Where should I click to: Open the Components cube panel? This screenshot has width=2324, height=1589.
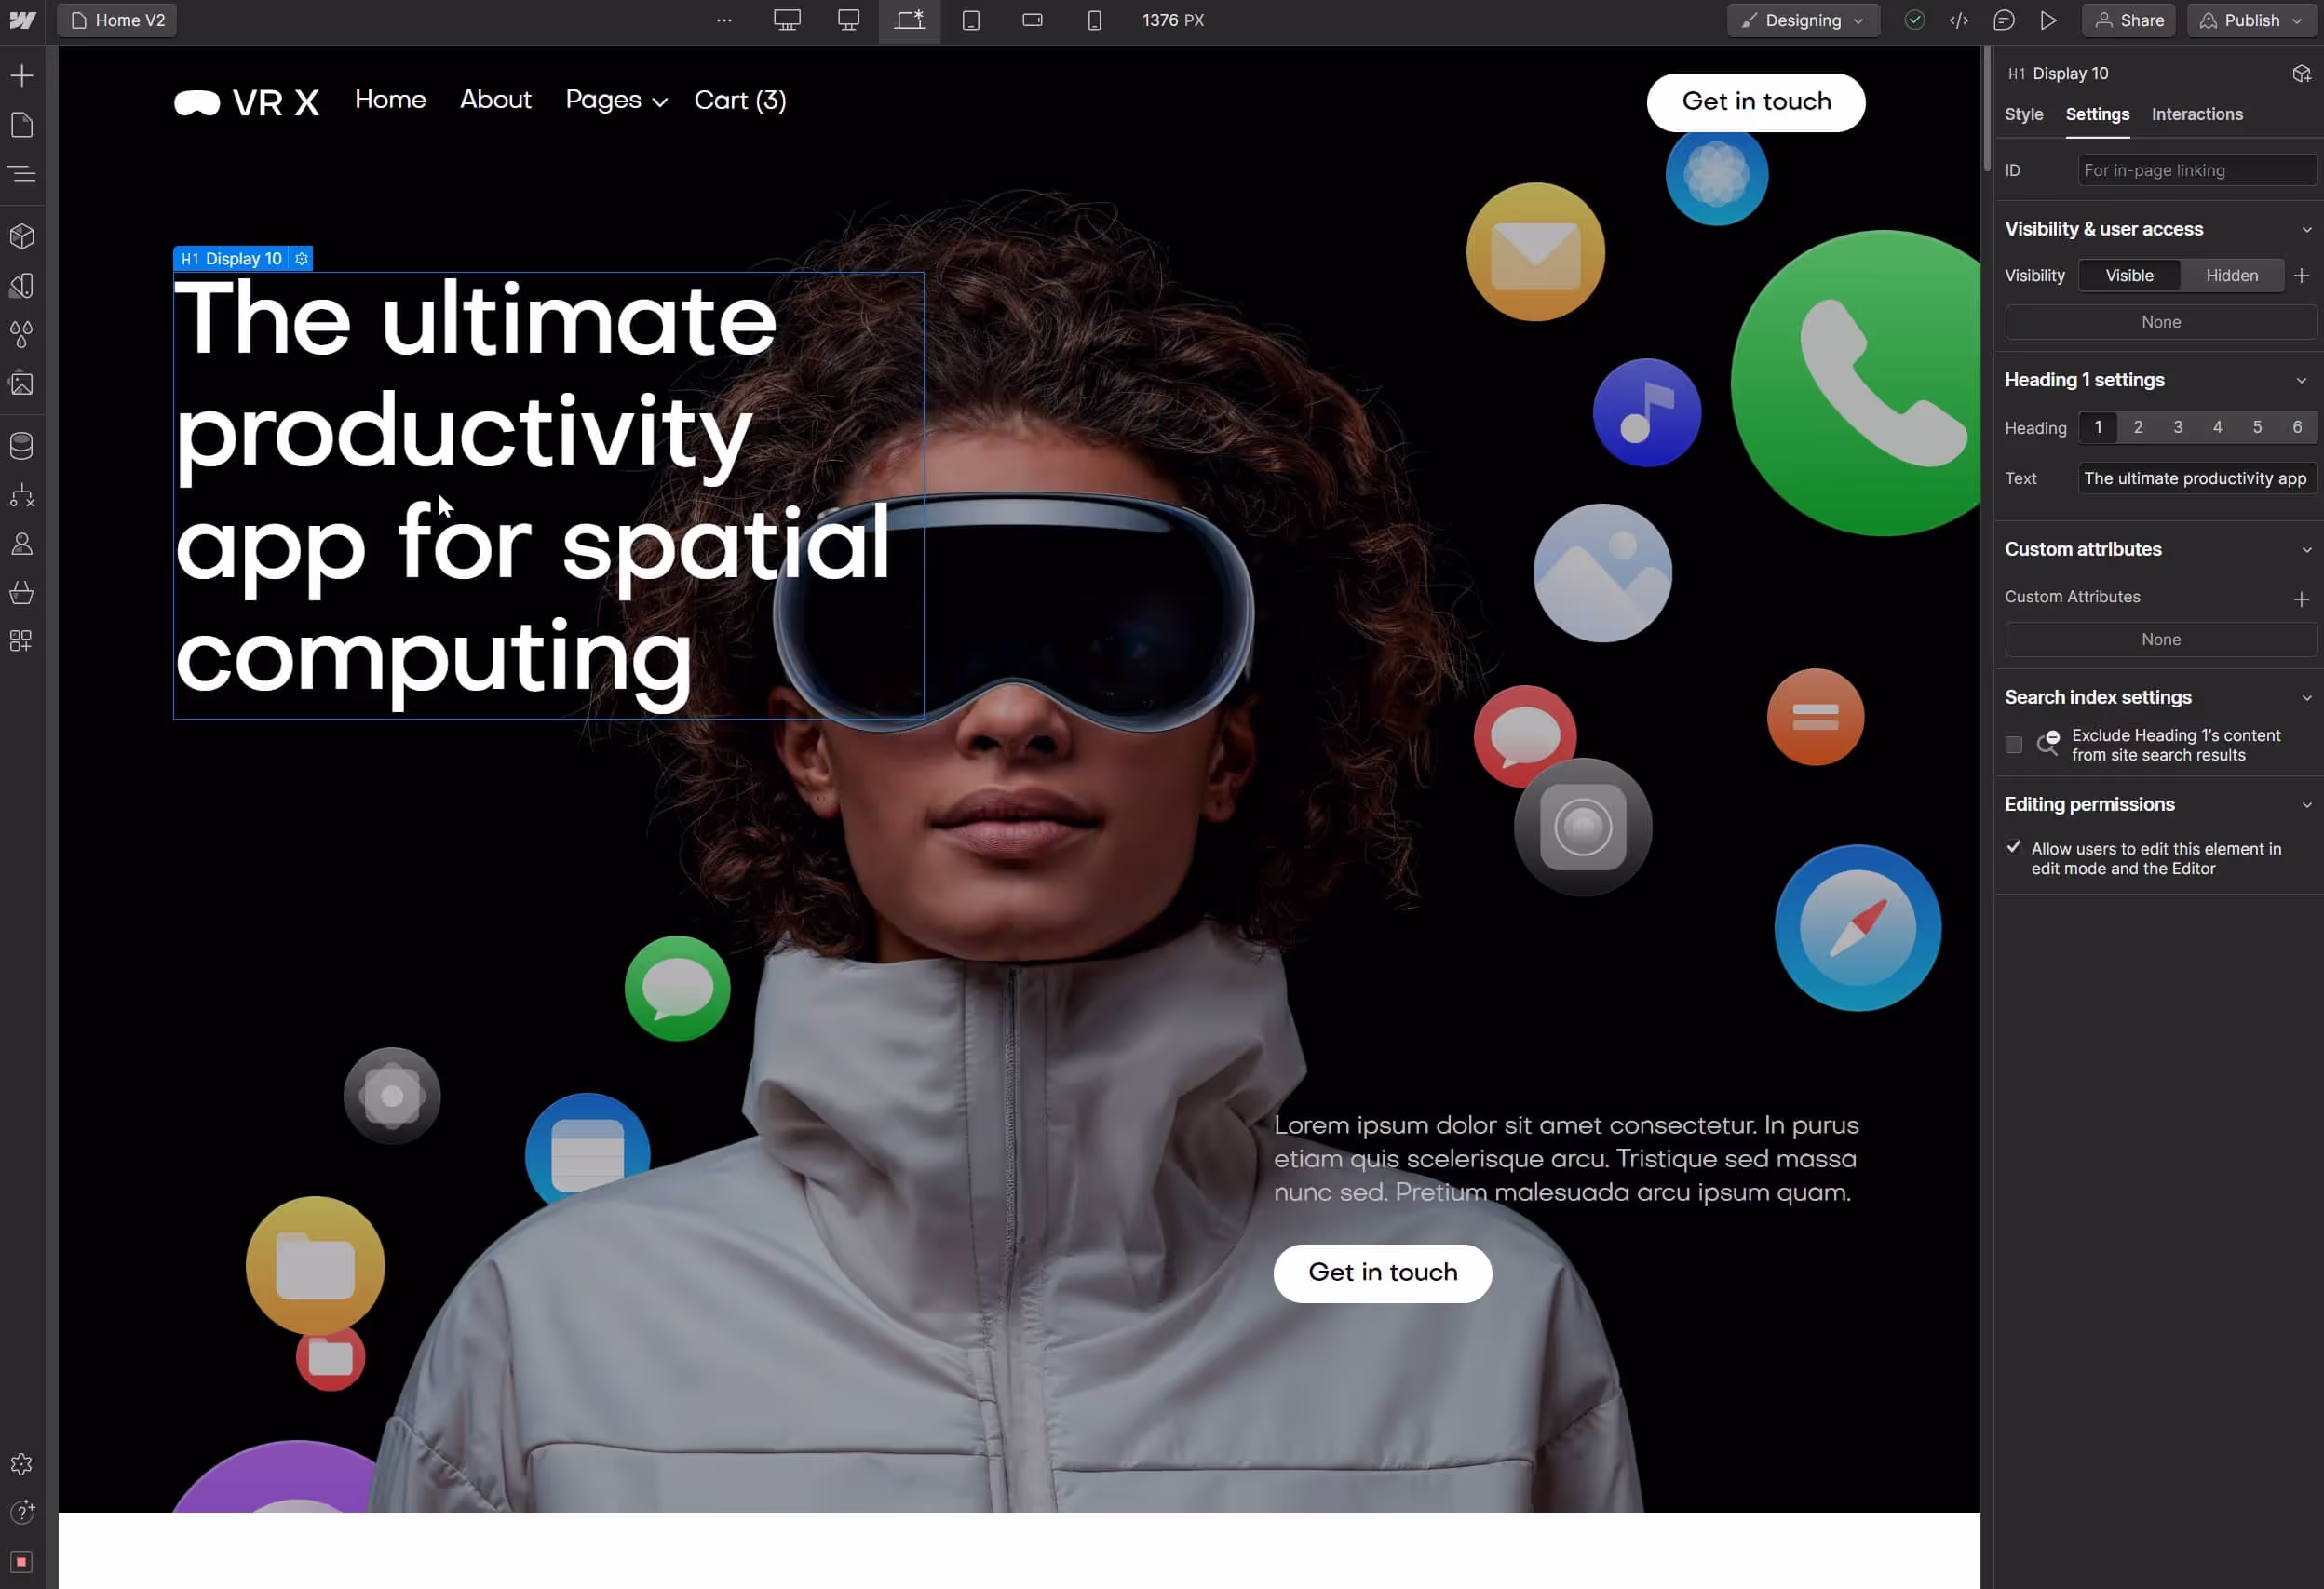tap(22, 237)
